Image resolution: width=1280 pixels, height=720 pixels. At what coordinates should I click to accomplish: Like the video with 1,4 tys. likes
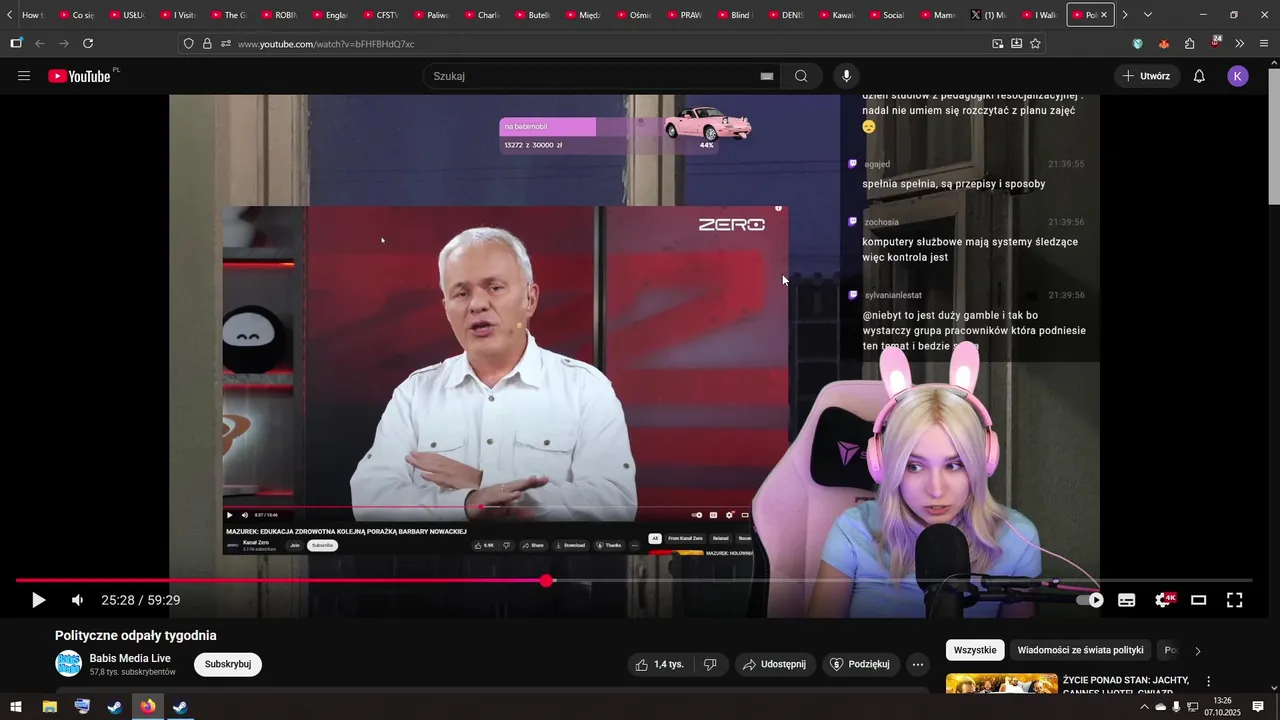tap(660, 664)
